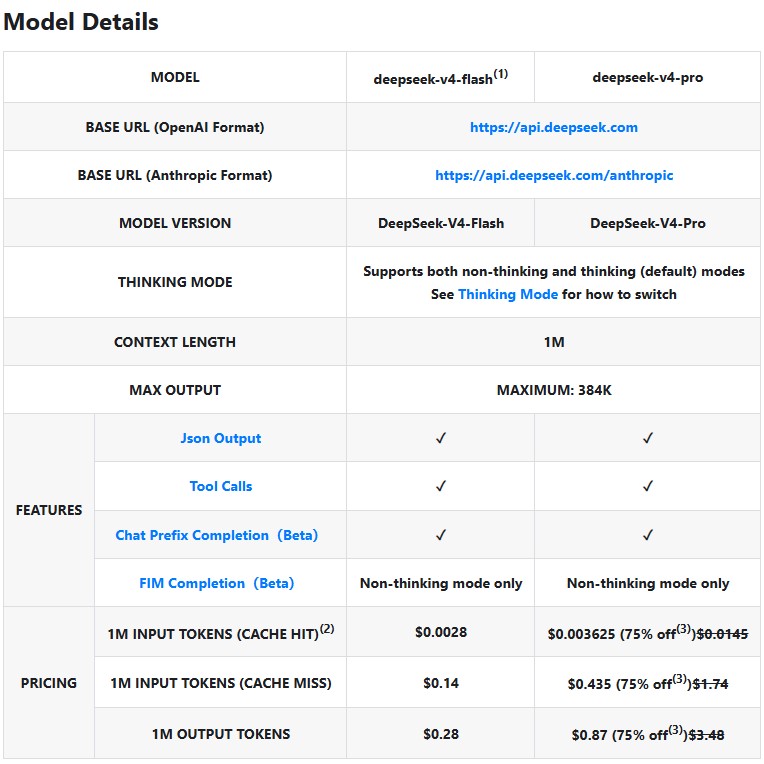The width and height of the screenshot is (764, 764).
Task: Click the Tool Calls checkmark under flash column
Action: pyautogui.click(x=440, y=486)
